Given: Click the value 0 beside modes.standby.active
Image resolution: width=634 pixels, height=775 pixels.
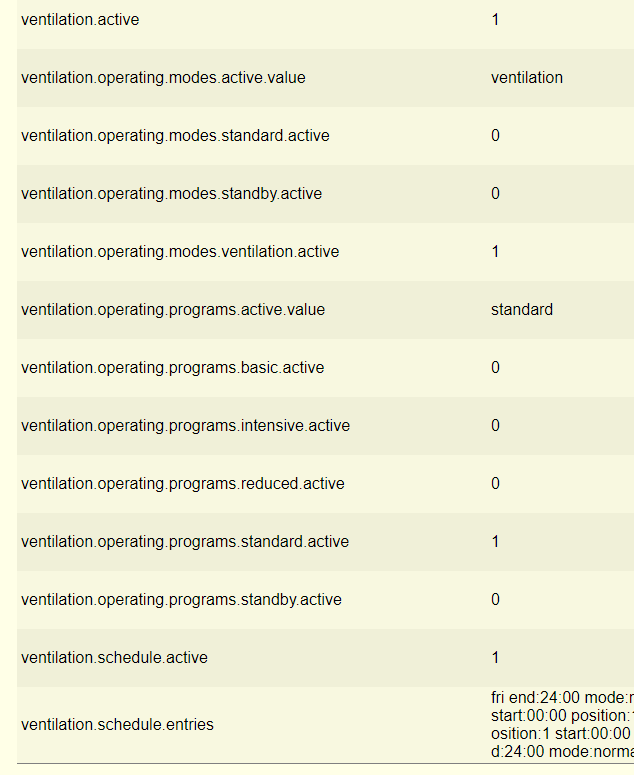Looking at the screenshot, I should [495, 194].
